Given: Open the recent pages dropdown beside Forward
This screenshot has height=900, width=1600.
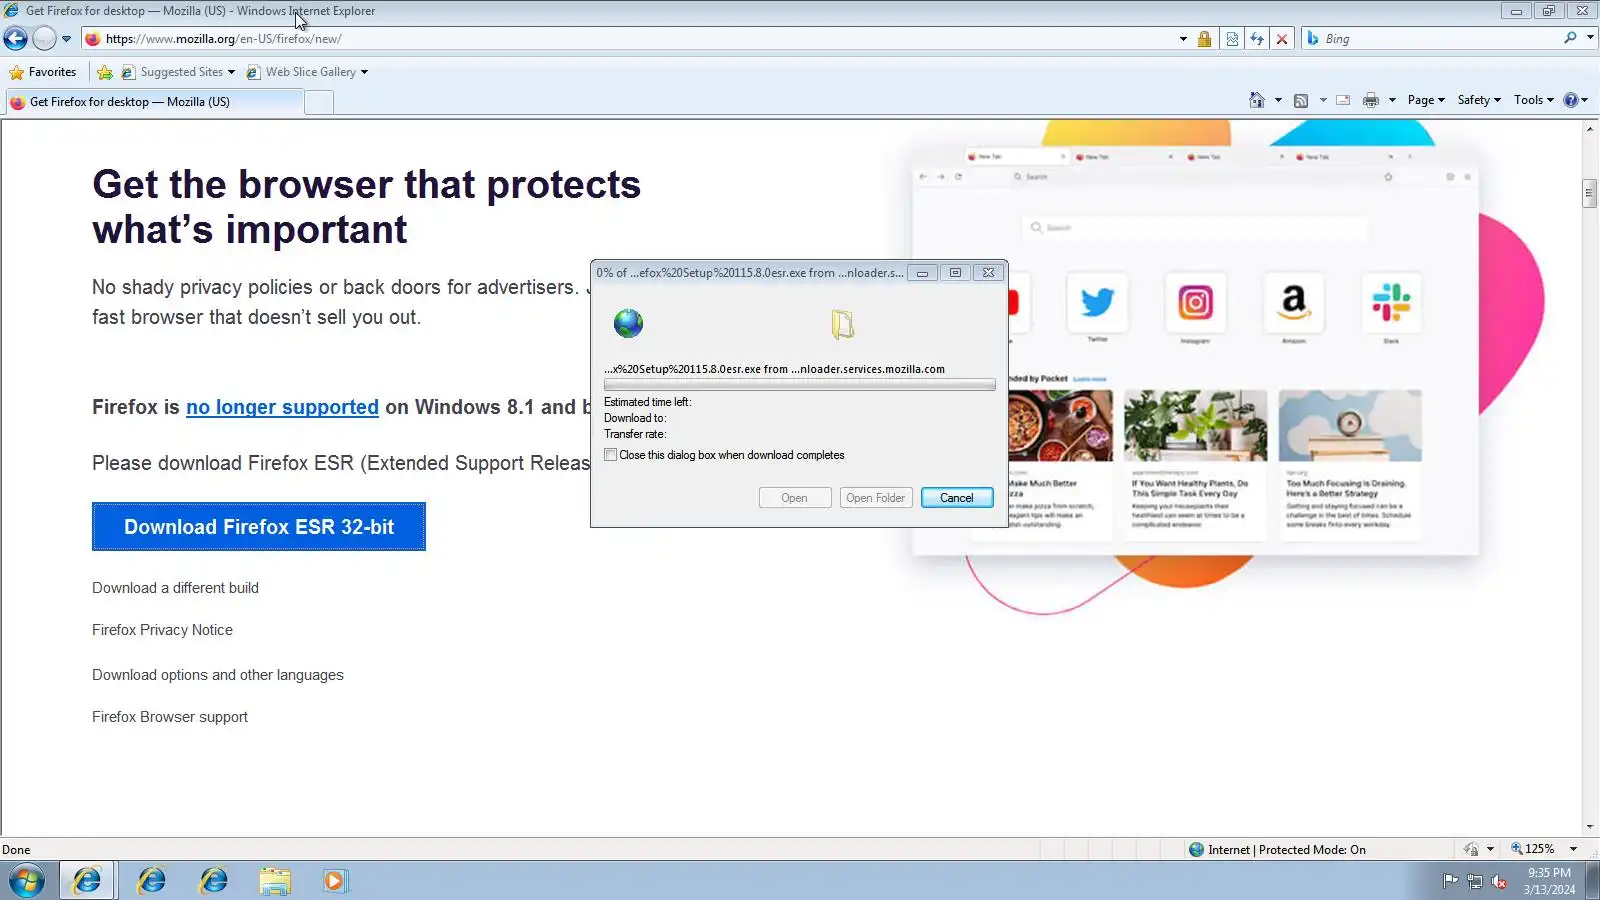Looking at the screenshot, I should pos(66,39).
